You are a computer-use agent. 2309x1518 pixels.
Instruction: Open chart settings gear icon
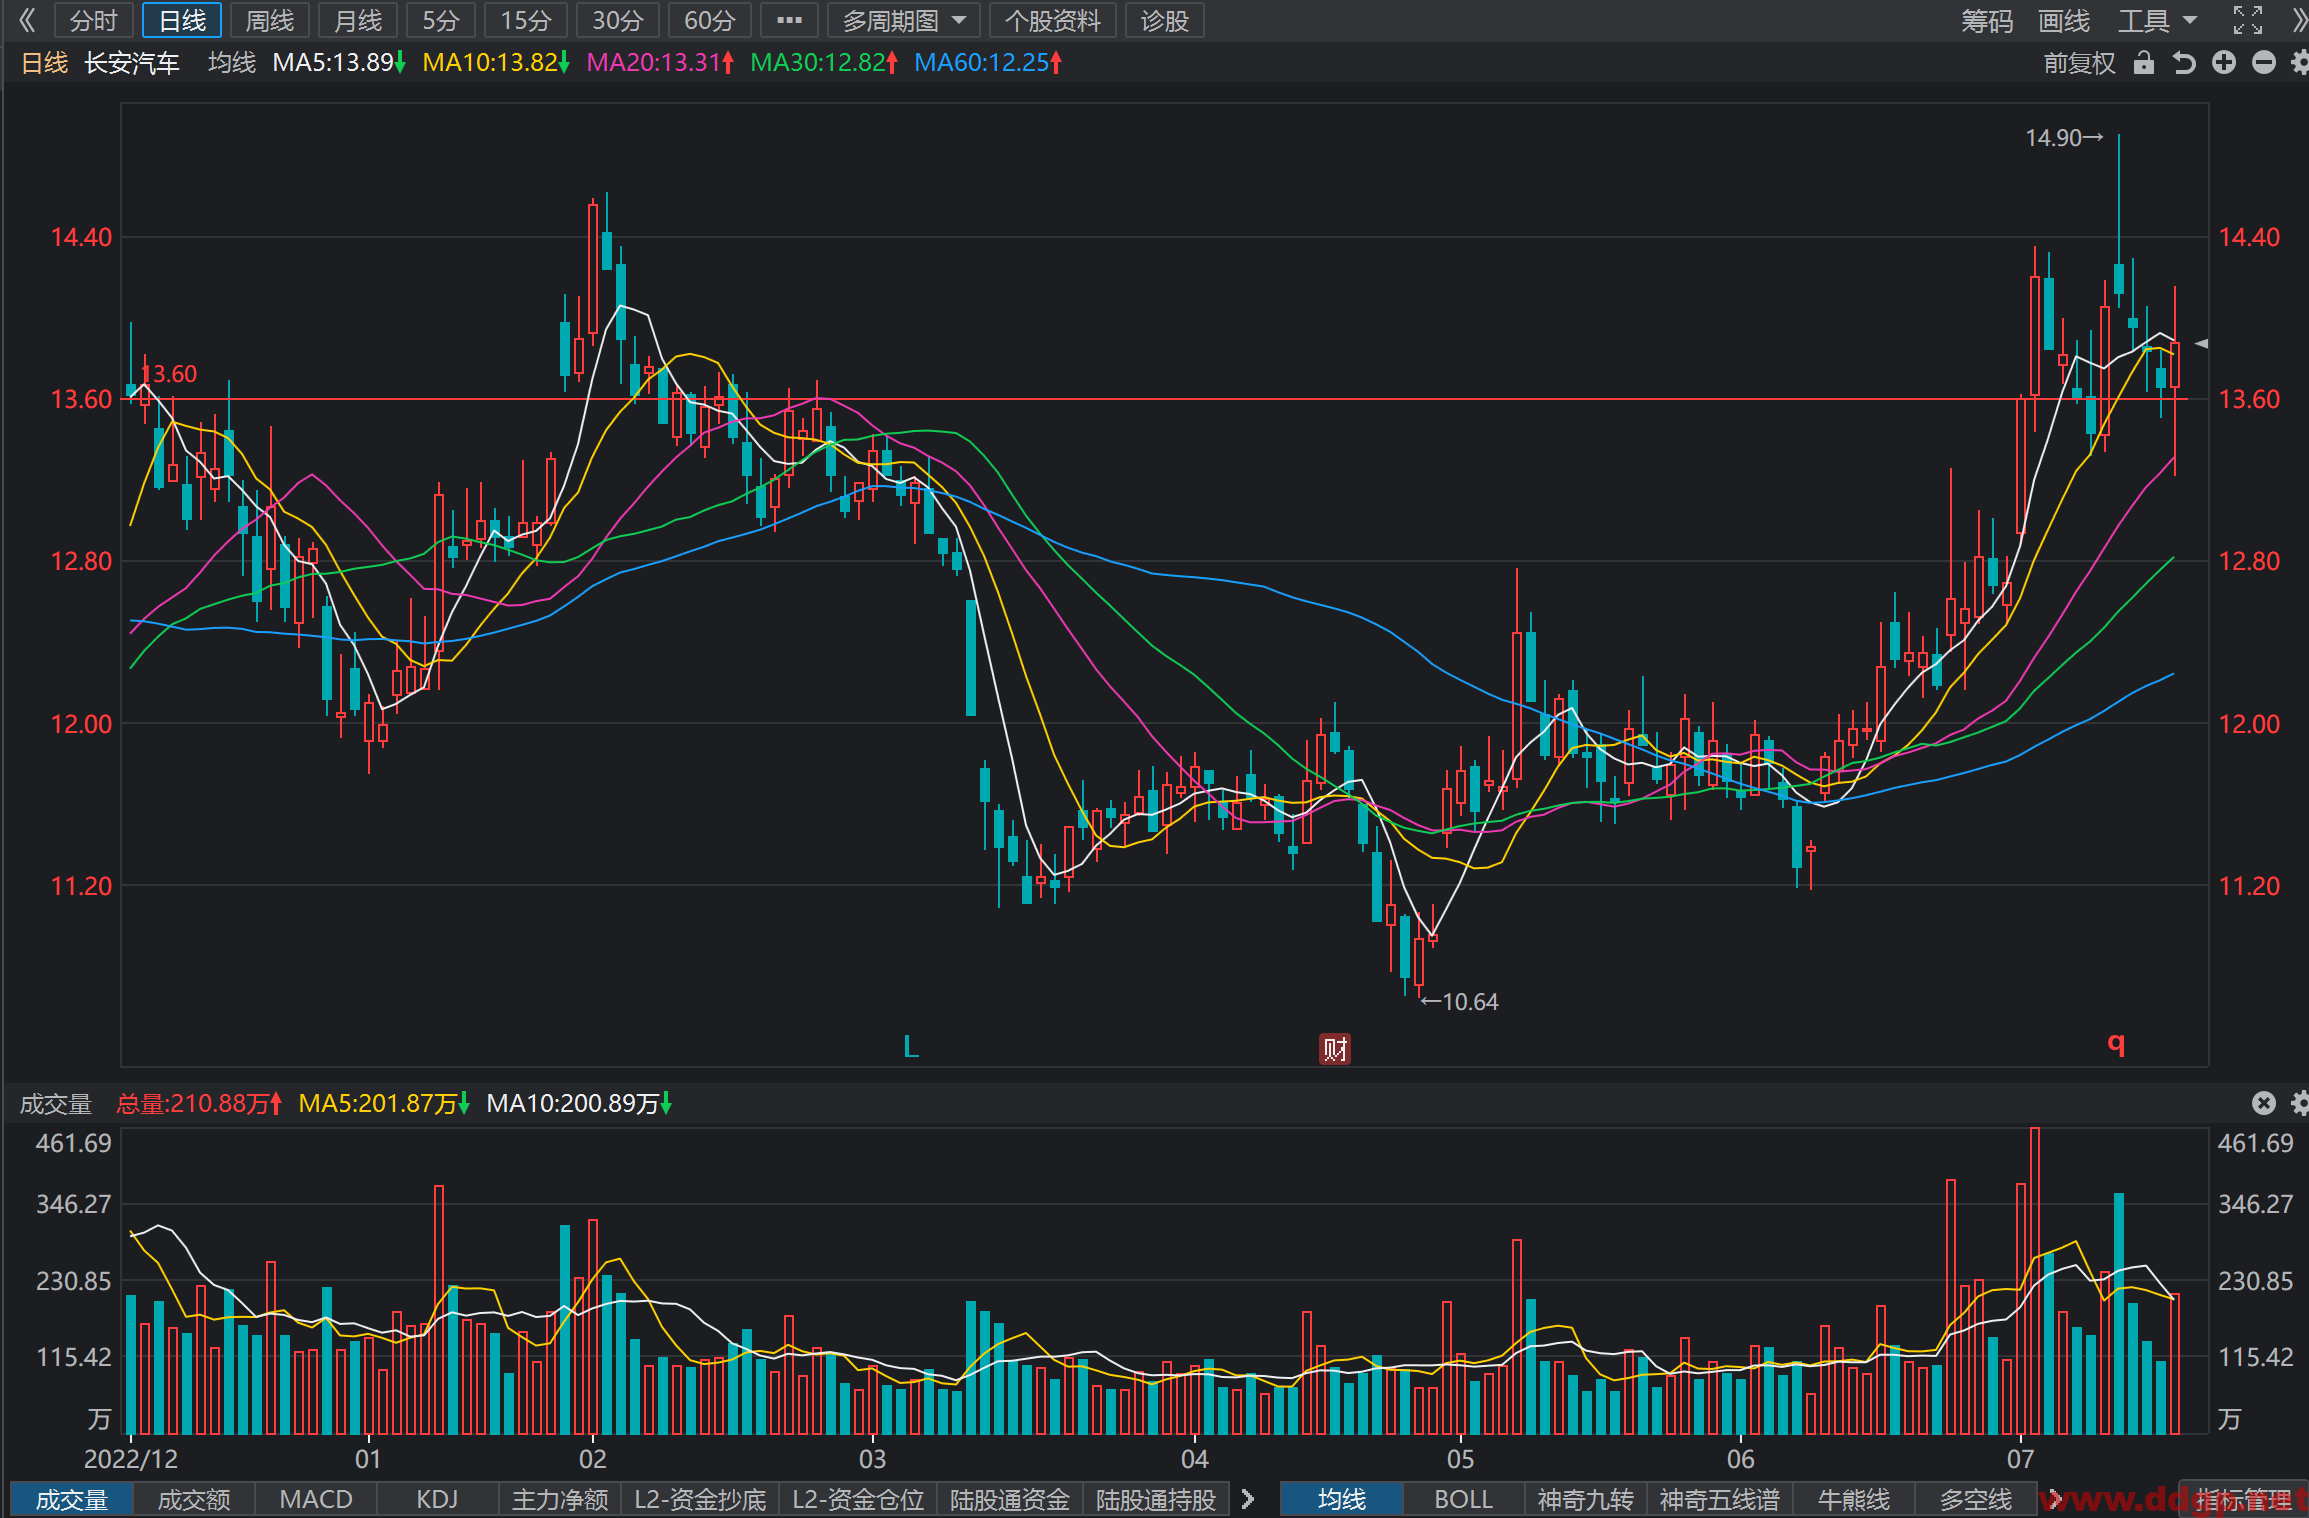2299,63
